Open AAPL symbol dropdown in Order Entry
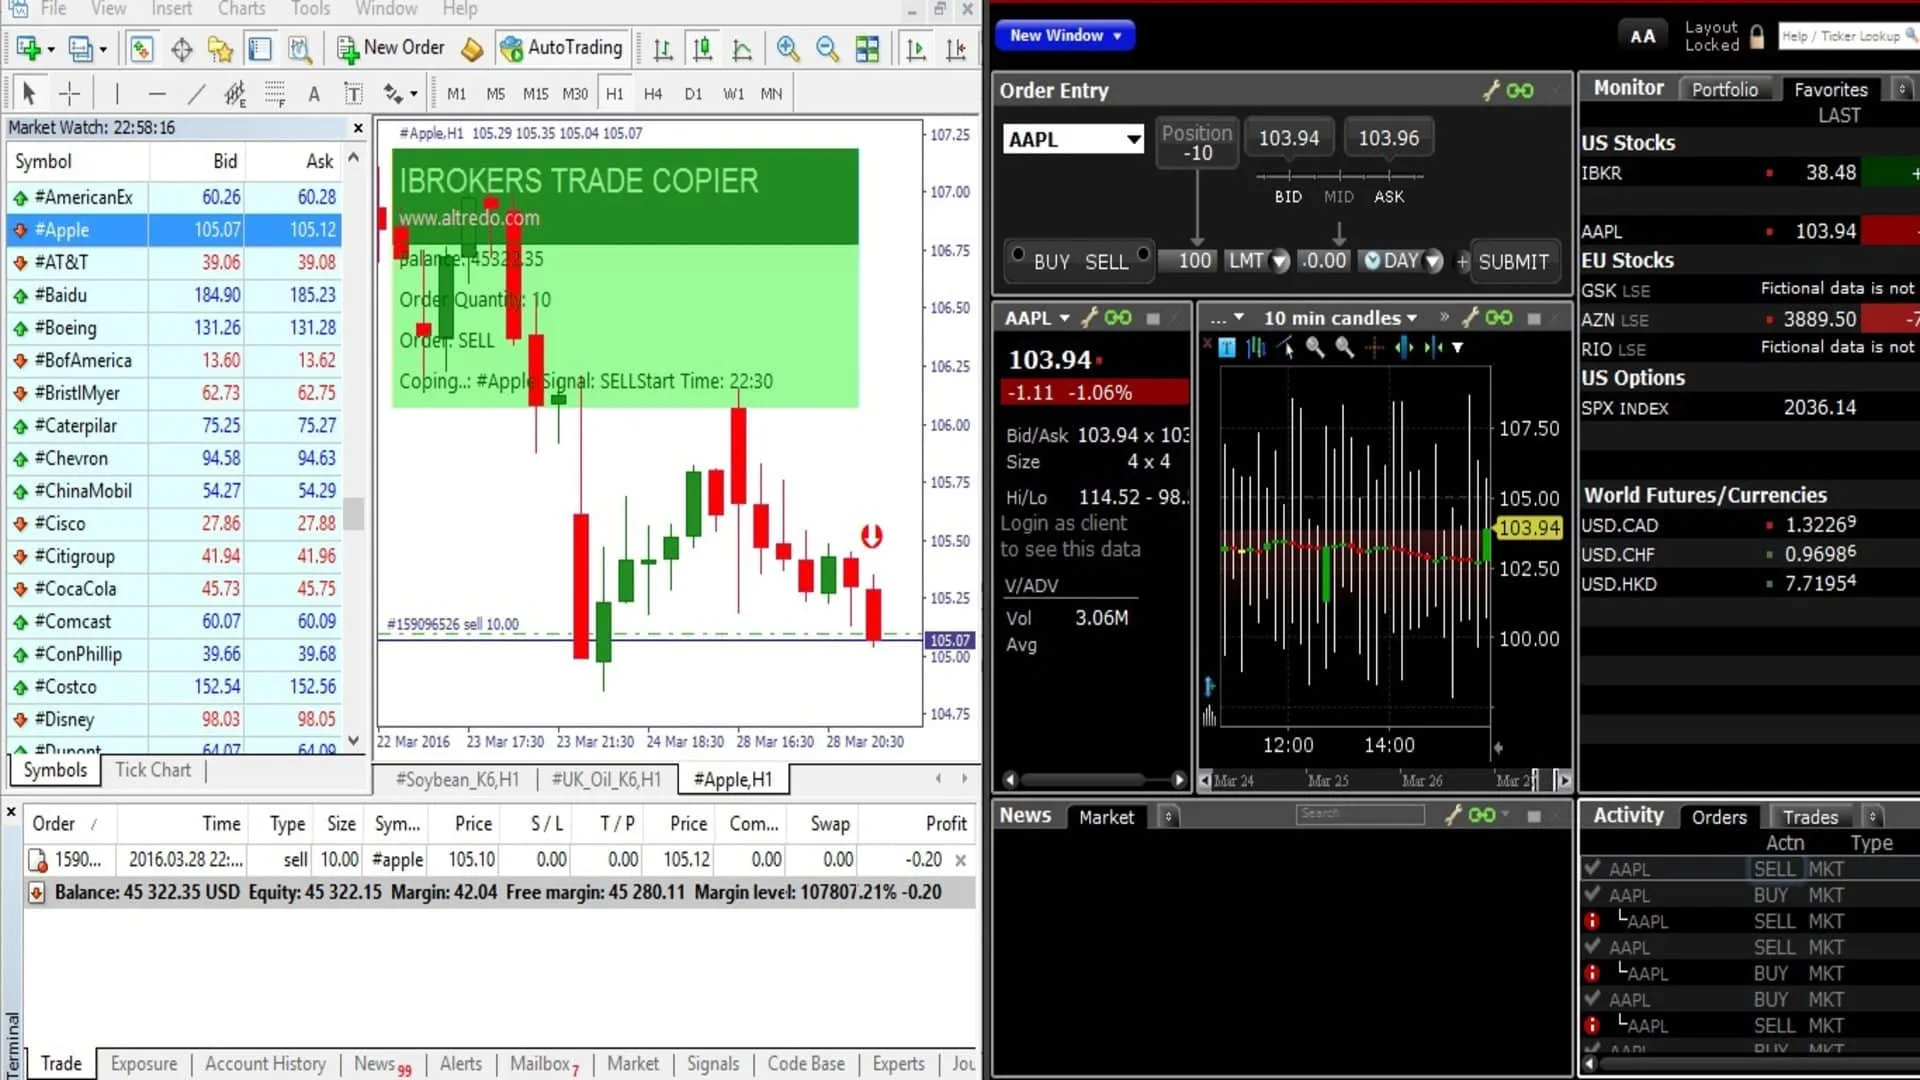The image size is (1920, 1080). click(1133, 139)
